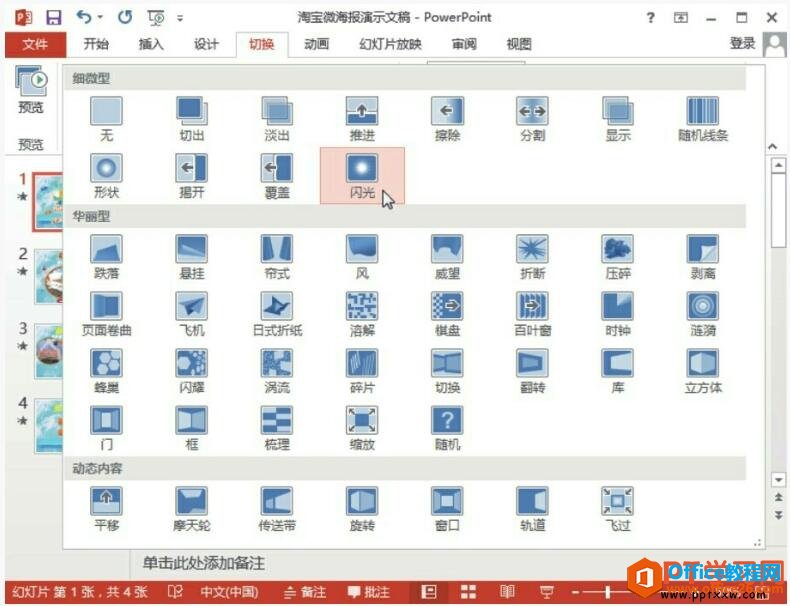This screenshot has height=606, width=790.
Task: Choose the 悬挂 drape transition
Action: click(191, 257)
